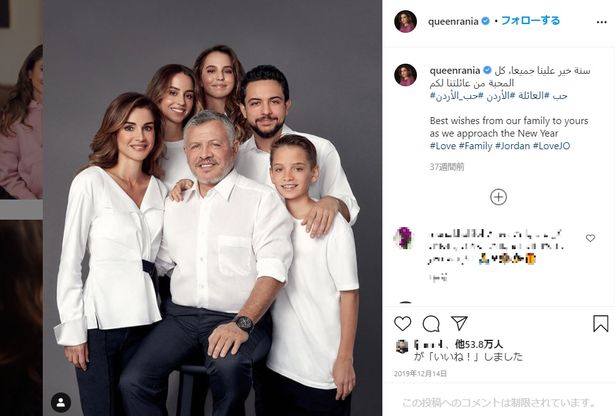Open the #Family hashtag
The width and height of the screenshot is (615, 416).
coord(475,146)
